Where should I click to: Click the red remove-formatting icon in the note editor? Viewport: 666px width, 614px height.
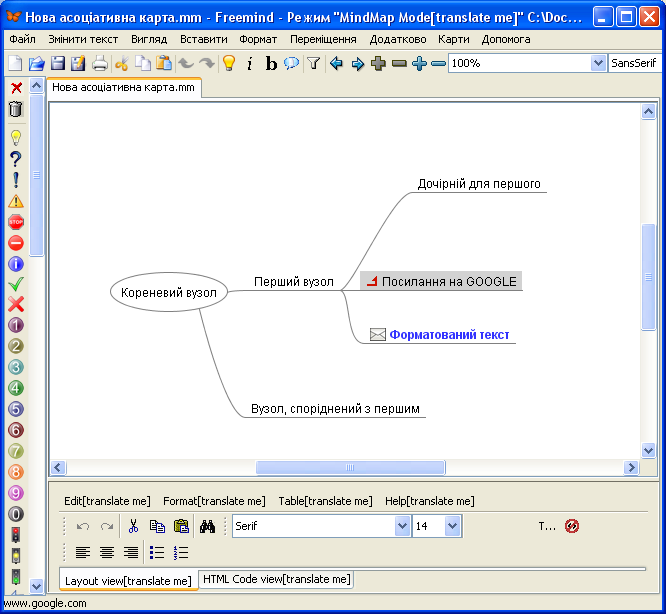[572, 526]
